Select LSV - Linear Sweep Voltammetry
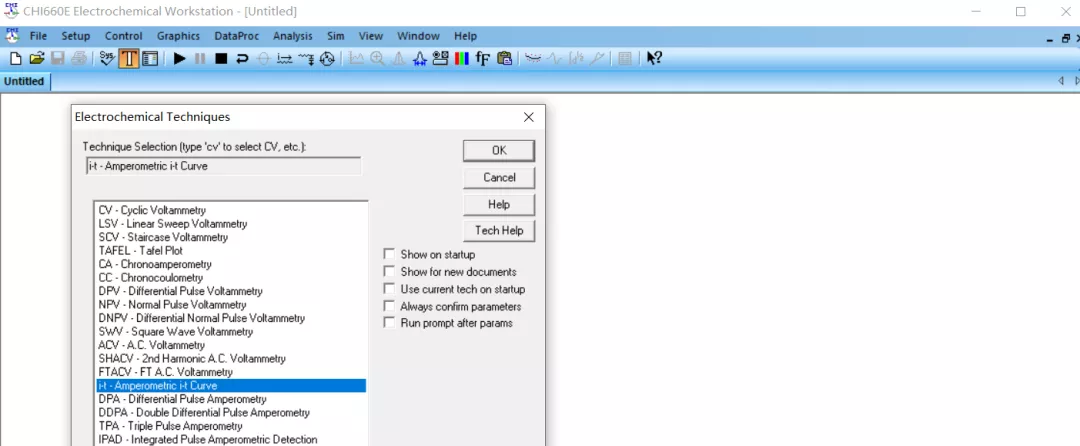Viewport: 1080px width, 446px height. (231, 224)
